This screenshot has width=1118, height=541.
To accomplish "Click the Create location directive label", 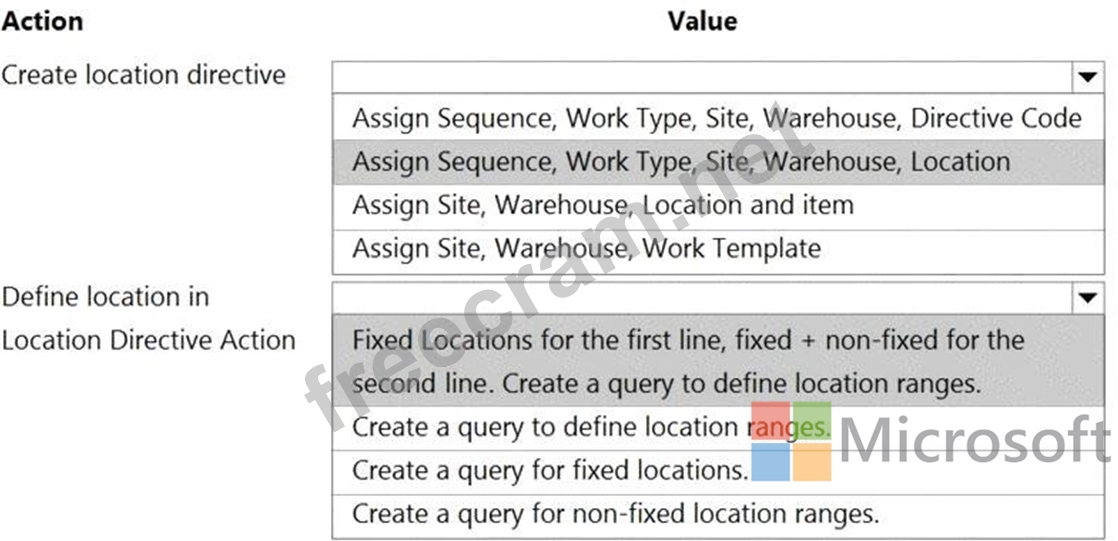I will point(143,75).
